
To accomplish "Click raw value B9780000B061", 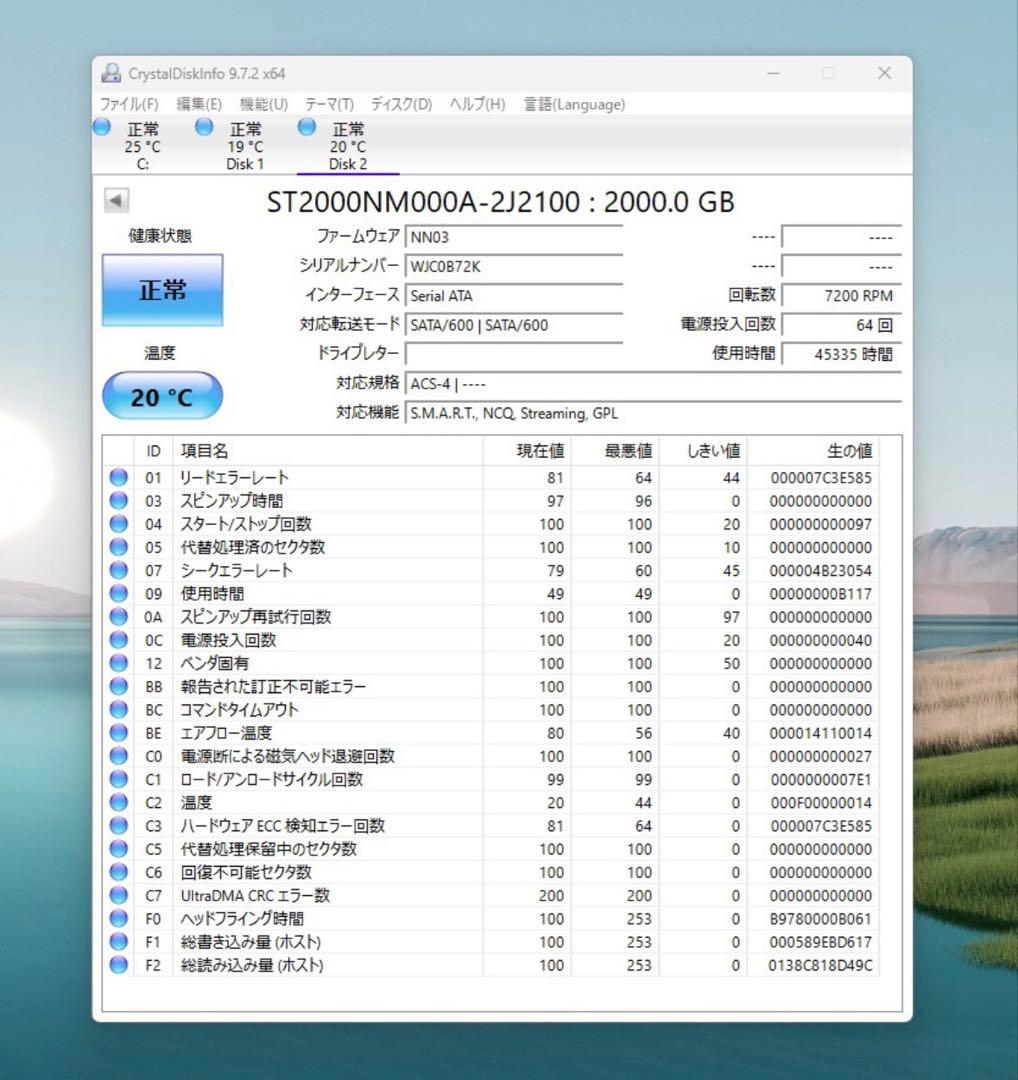I will 820,919.
